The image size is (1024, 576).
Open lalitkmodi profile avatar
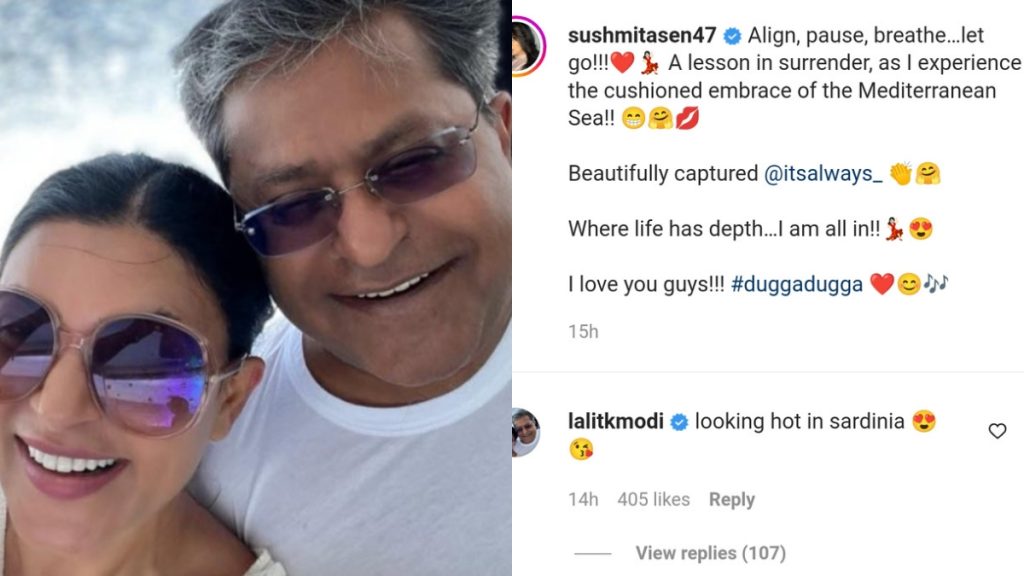[526, 432]
